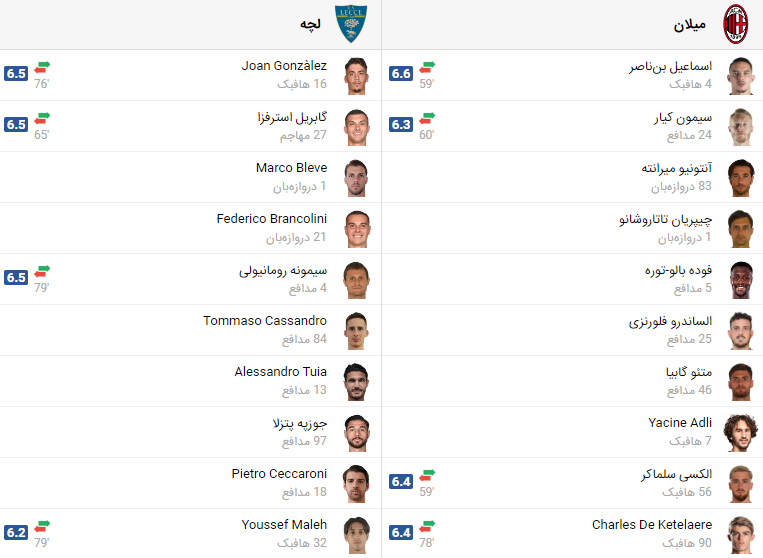Click the 6.6 rating badge of اسماعیل بن‌ناصر
The height and width of the screenshot is (558, 763).
point(401,74)
